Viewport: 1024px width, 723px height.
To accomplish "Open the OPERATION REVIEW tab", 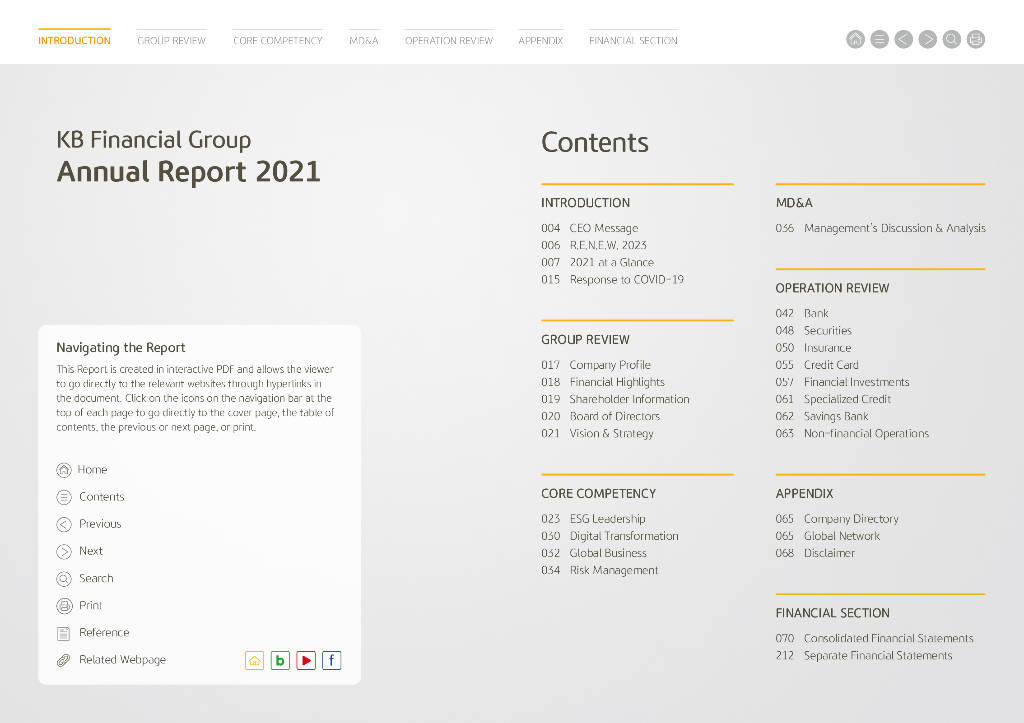I will point(449,40).
